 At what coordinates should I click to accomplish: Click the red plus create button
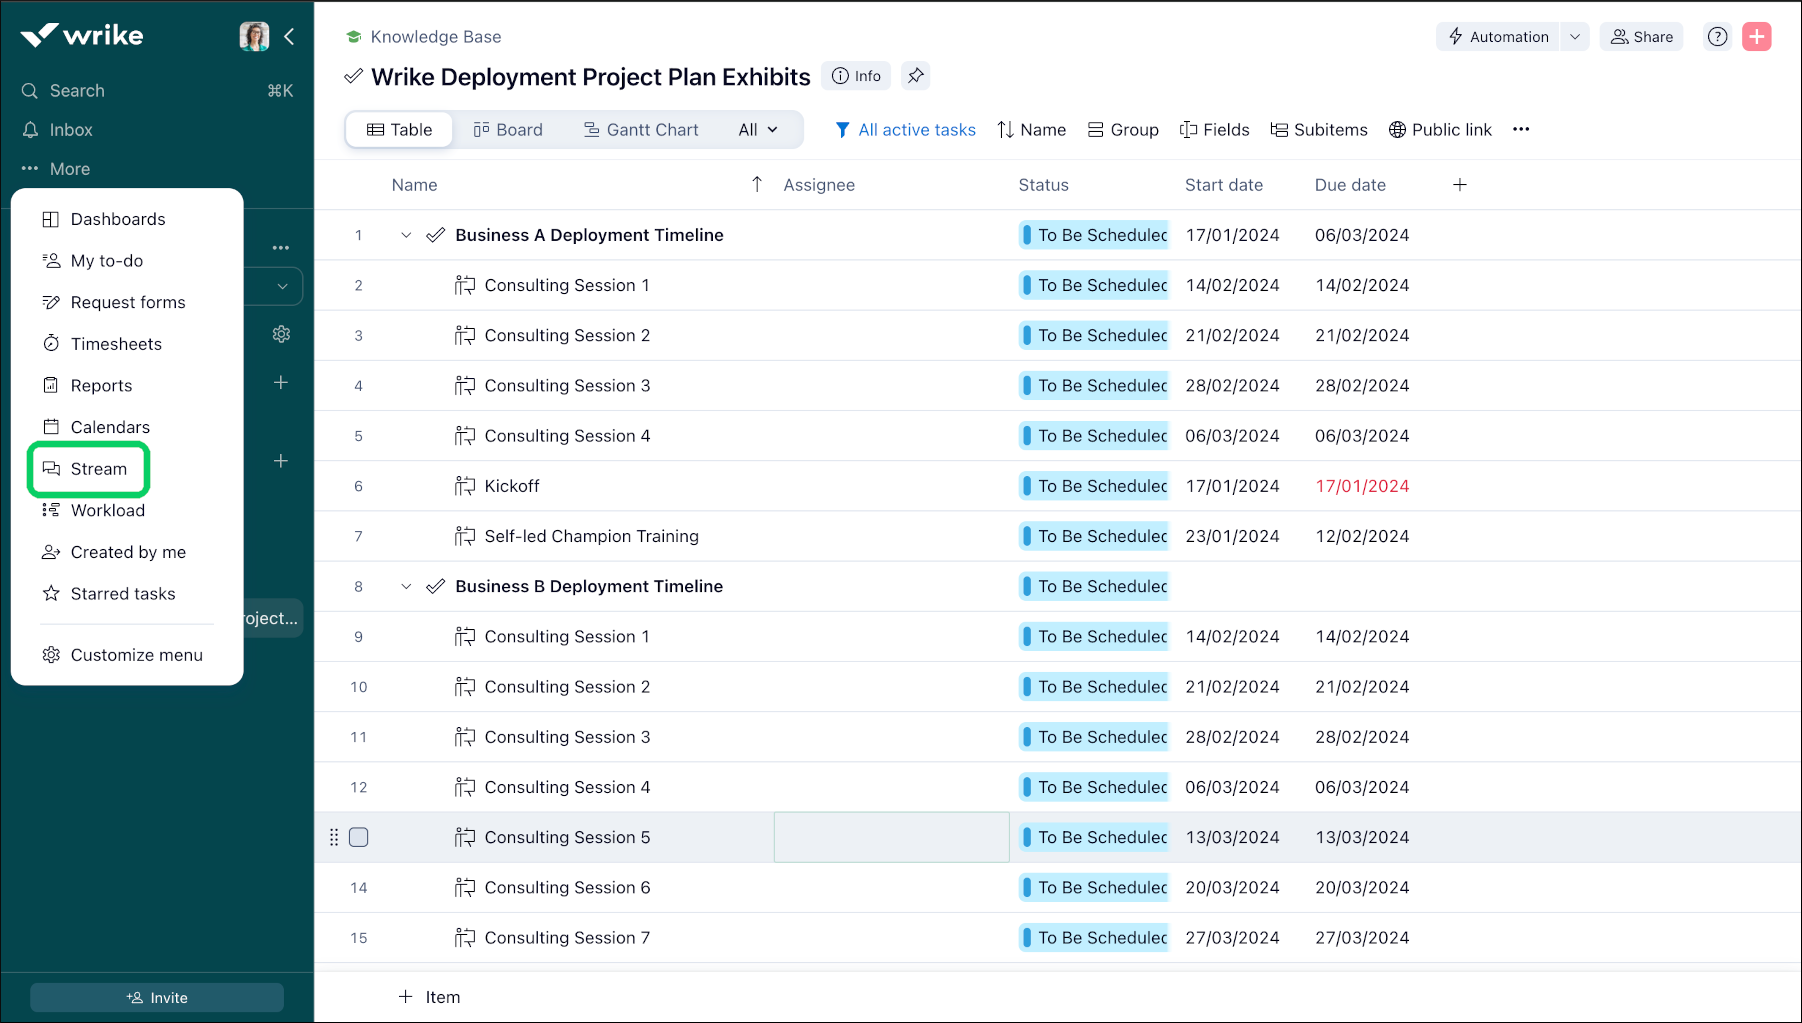(1756, 37)
